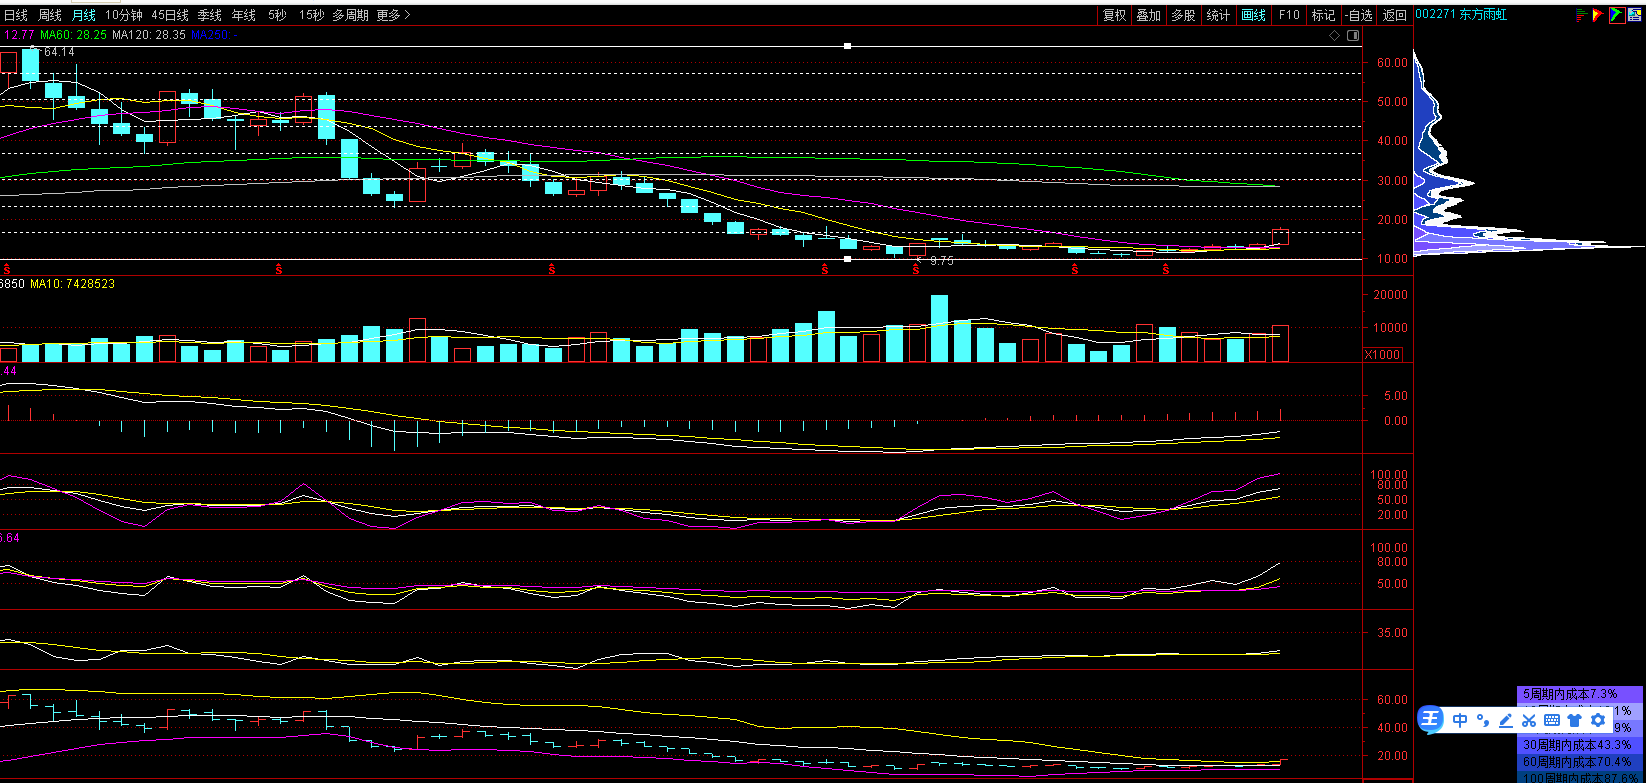Toggle the 画线 drawing tools
The image size is (1646, 783).
[x=1253, y=15]
